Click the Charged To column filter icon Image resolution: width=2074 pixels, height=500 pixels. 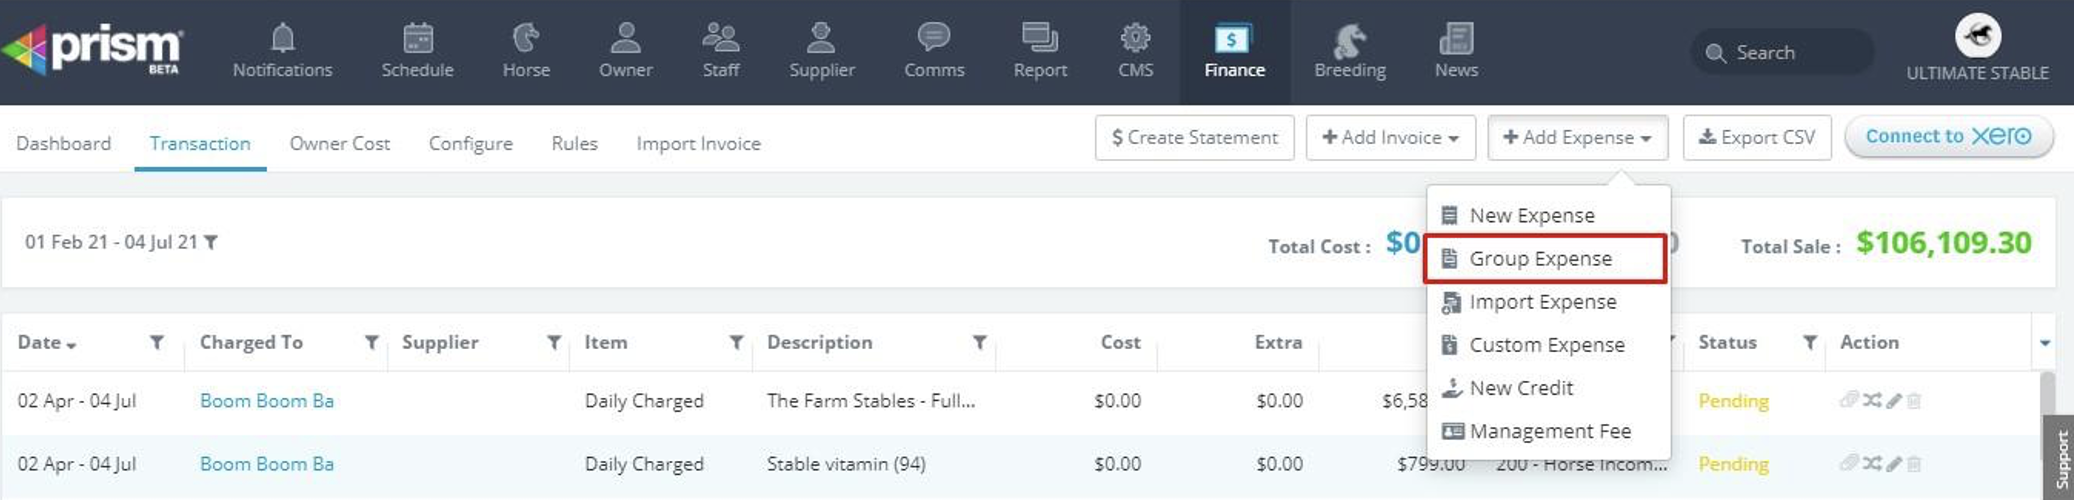(x=371, y=342)
